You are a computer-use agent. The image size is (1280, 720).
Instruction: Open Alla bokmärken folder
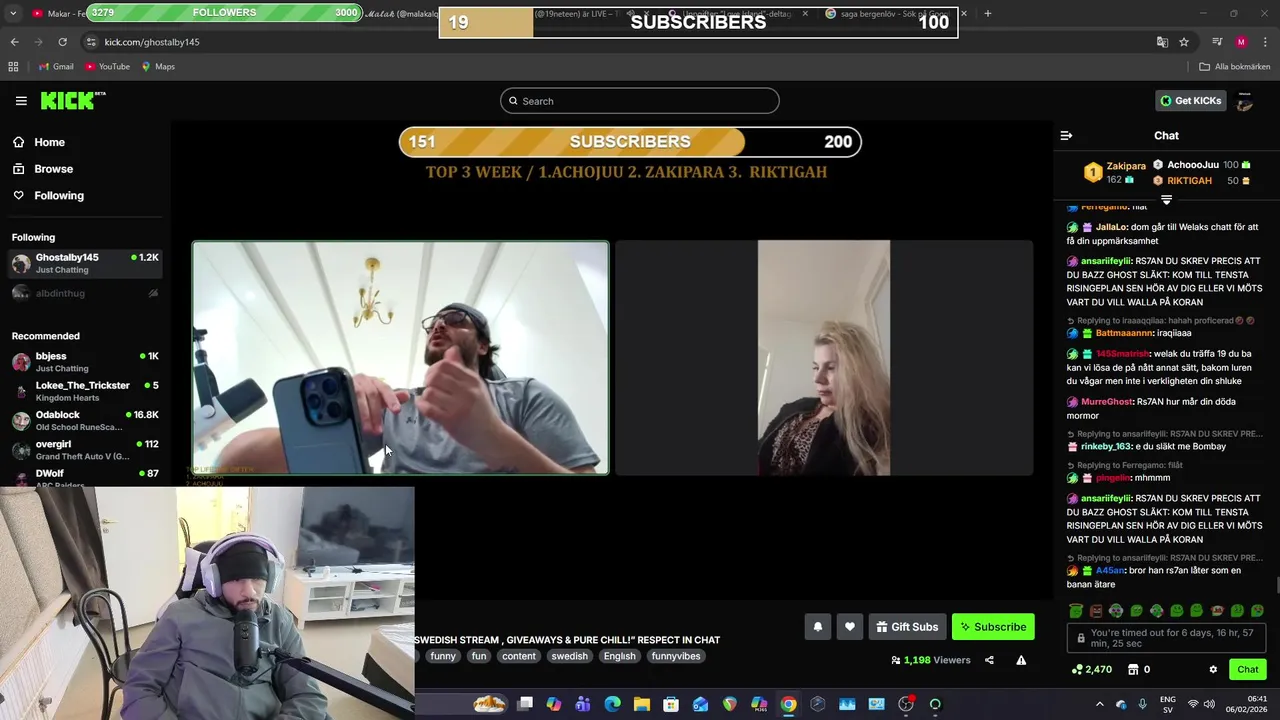1235,67
